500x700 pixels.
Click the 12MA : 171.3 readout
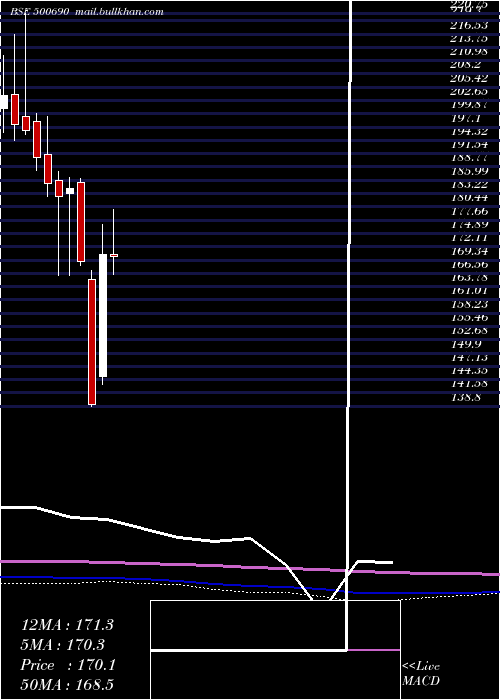click(x=67, y=625)
